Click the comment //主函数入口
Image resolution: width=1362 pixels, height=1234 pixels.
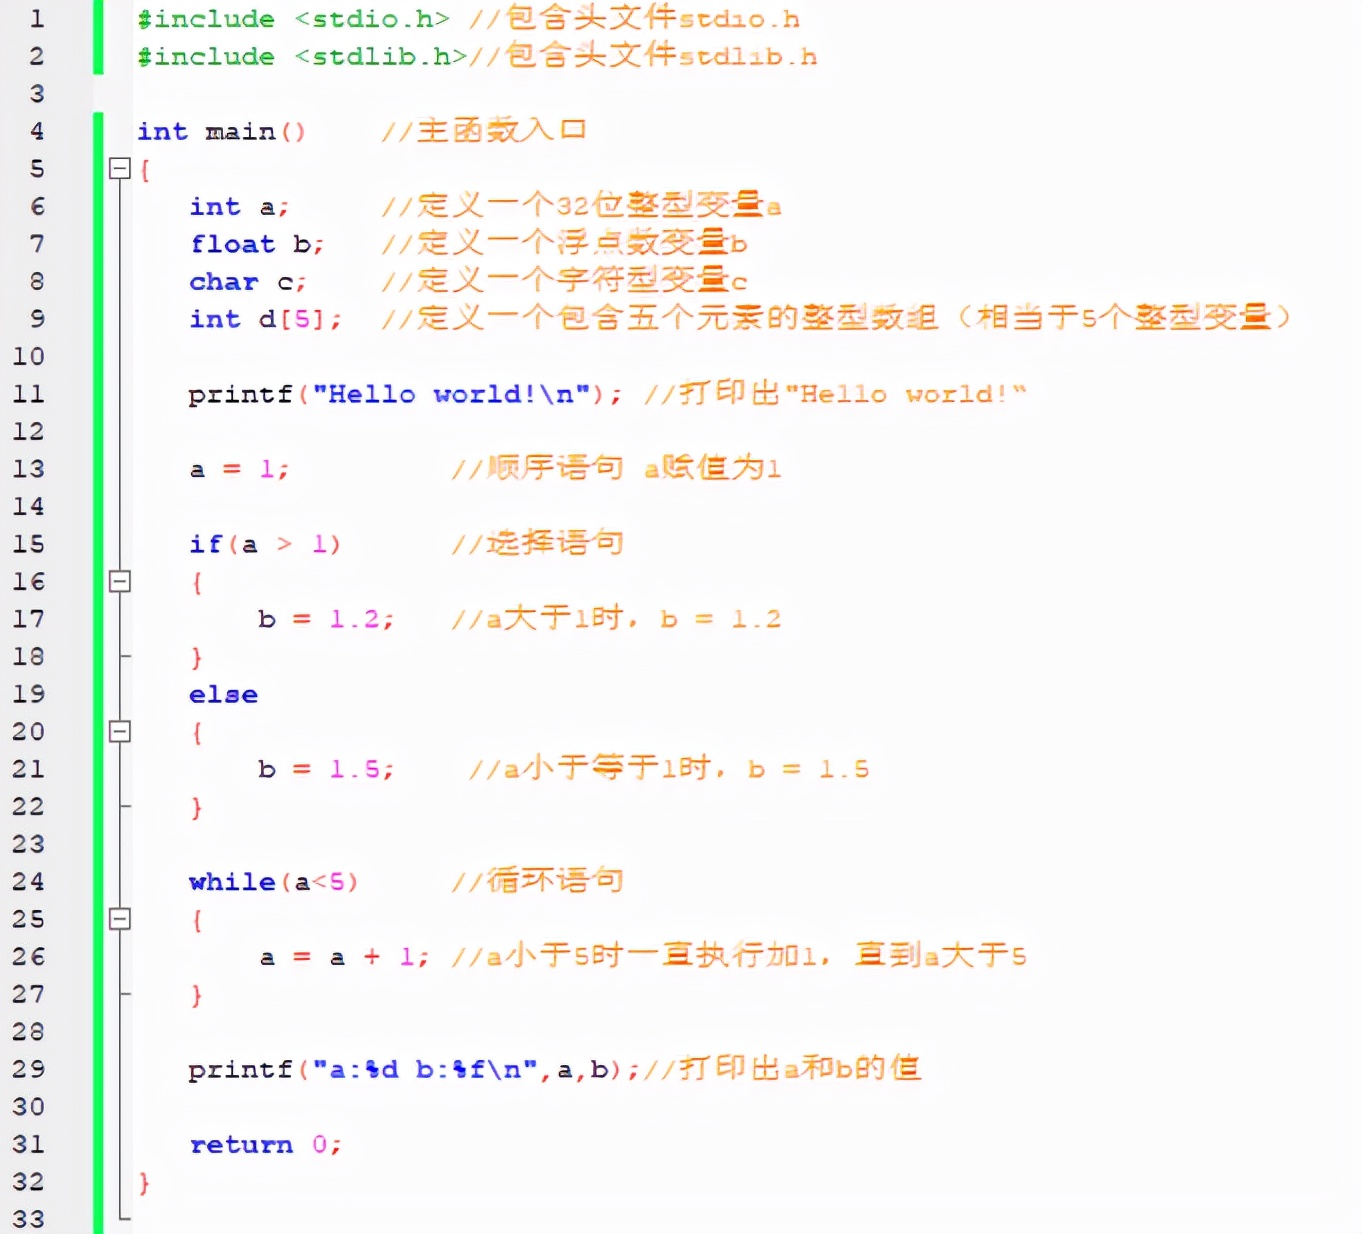point(487,131)
